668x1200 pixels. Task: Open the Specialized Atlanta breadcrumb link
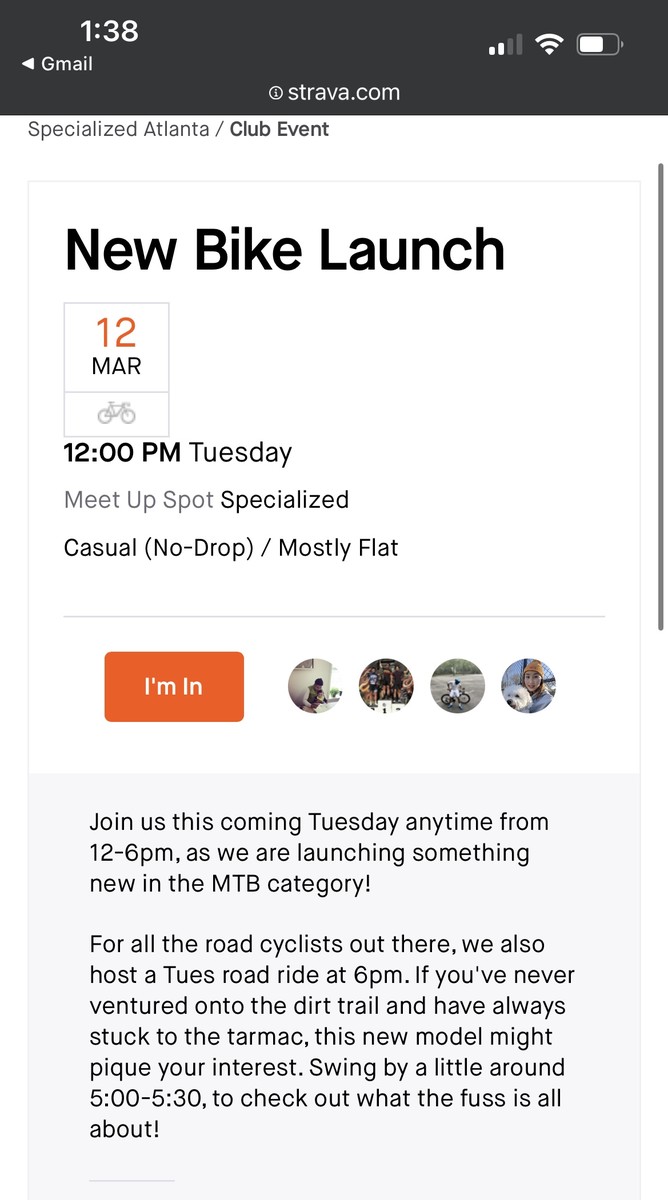pyautogui.click(x=118, y=129)
